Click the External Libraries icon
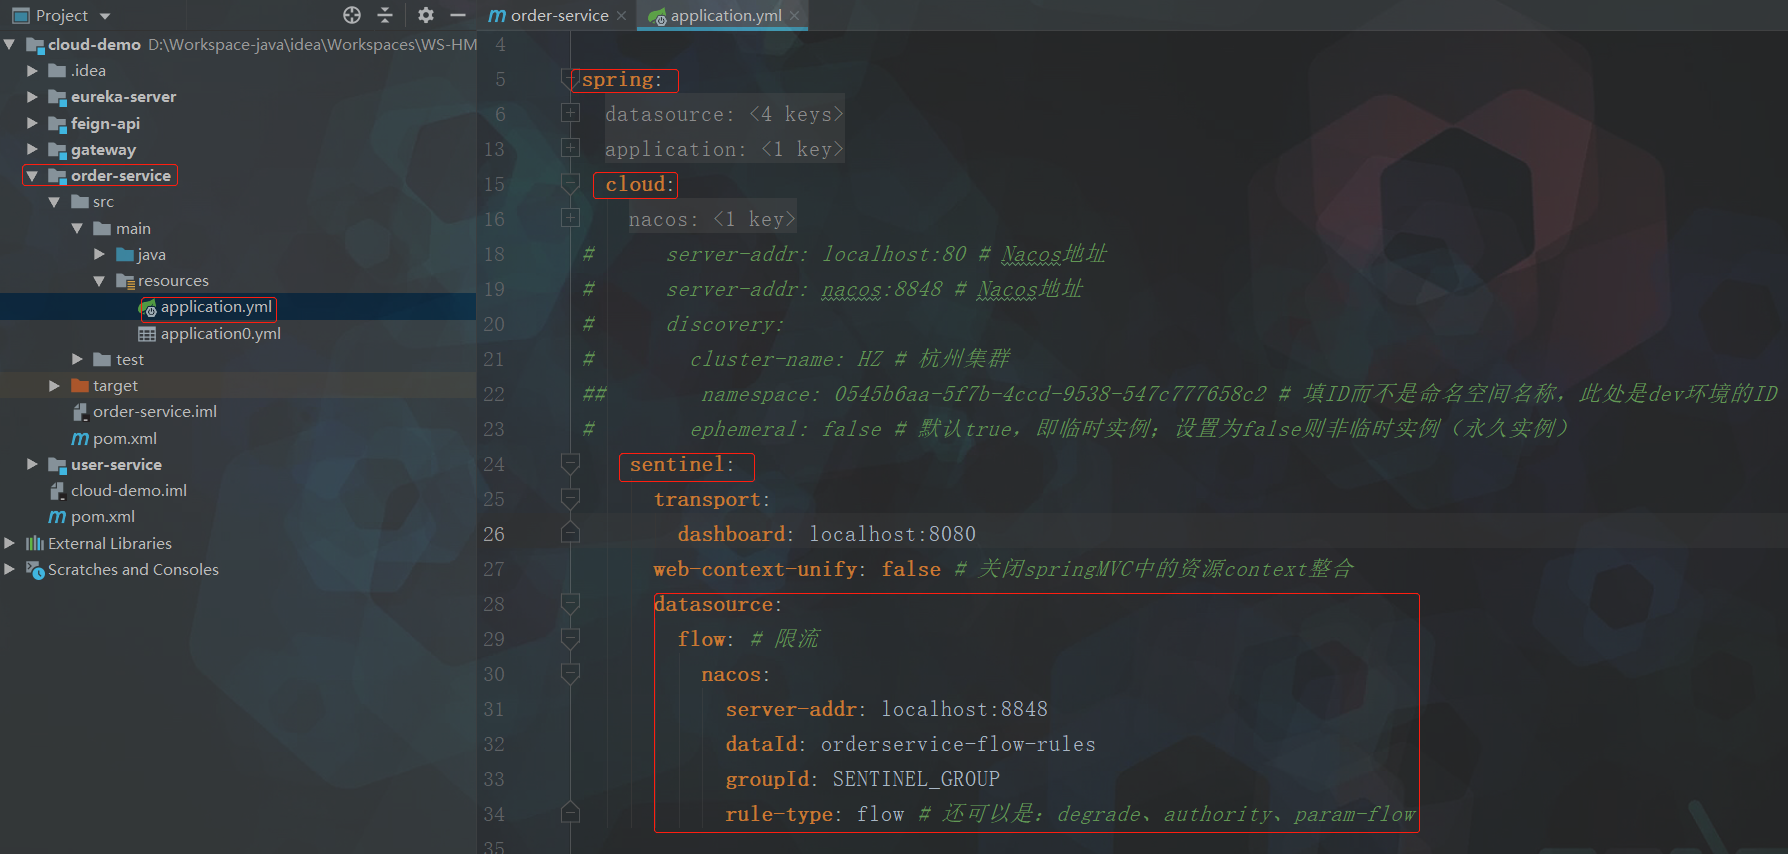The width and height of the screenshot is (1788, 854). click(35, 544)
